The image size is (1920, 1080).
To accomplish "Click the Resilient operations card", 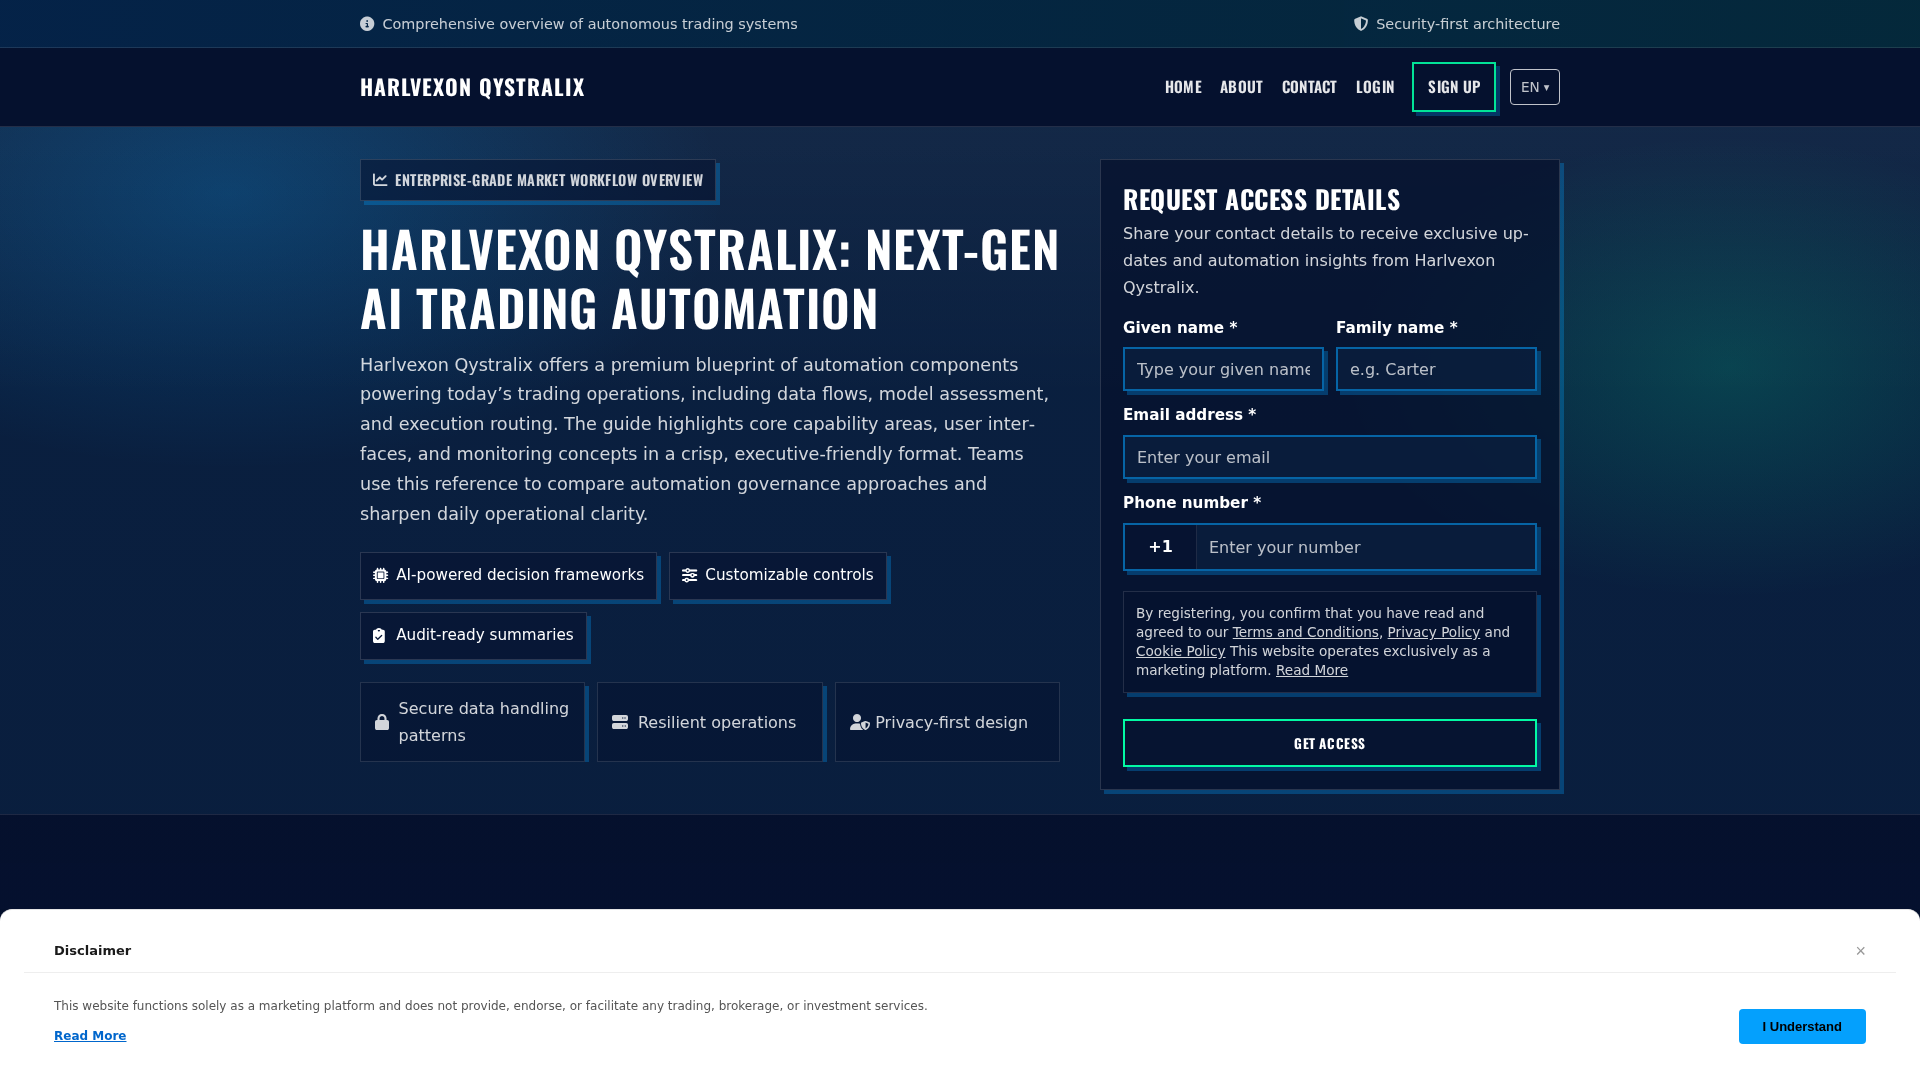I will pyautogui.click(x=710, y=722).
